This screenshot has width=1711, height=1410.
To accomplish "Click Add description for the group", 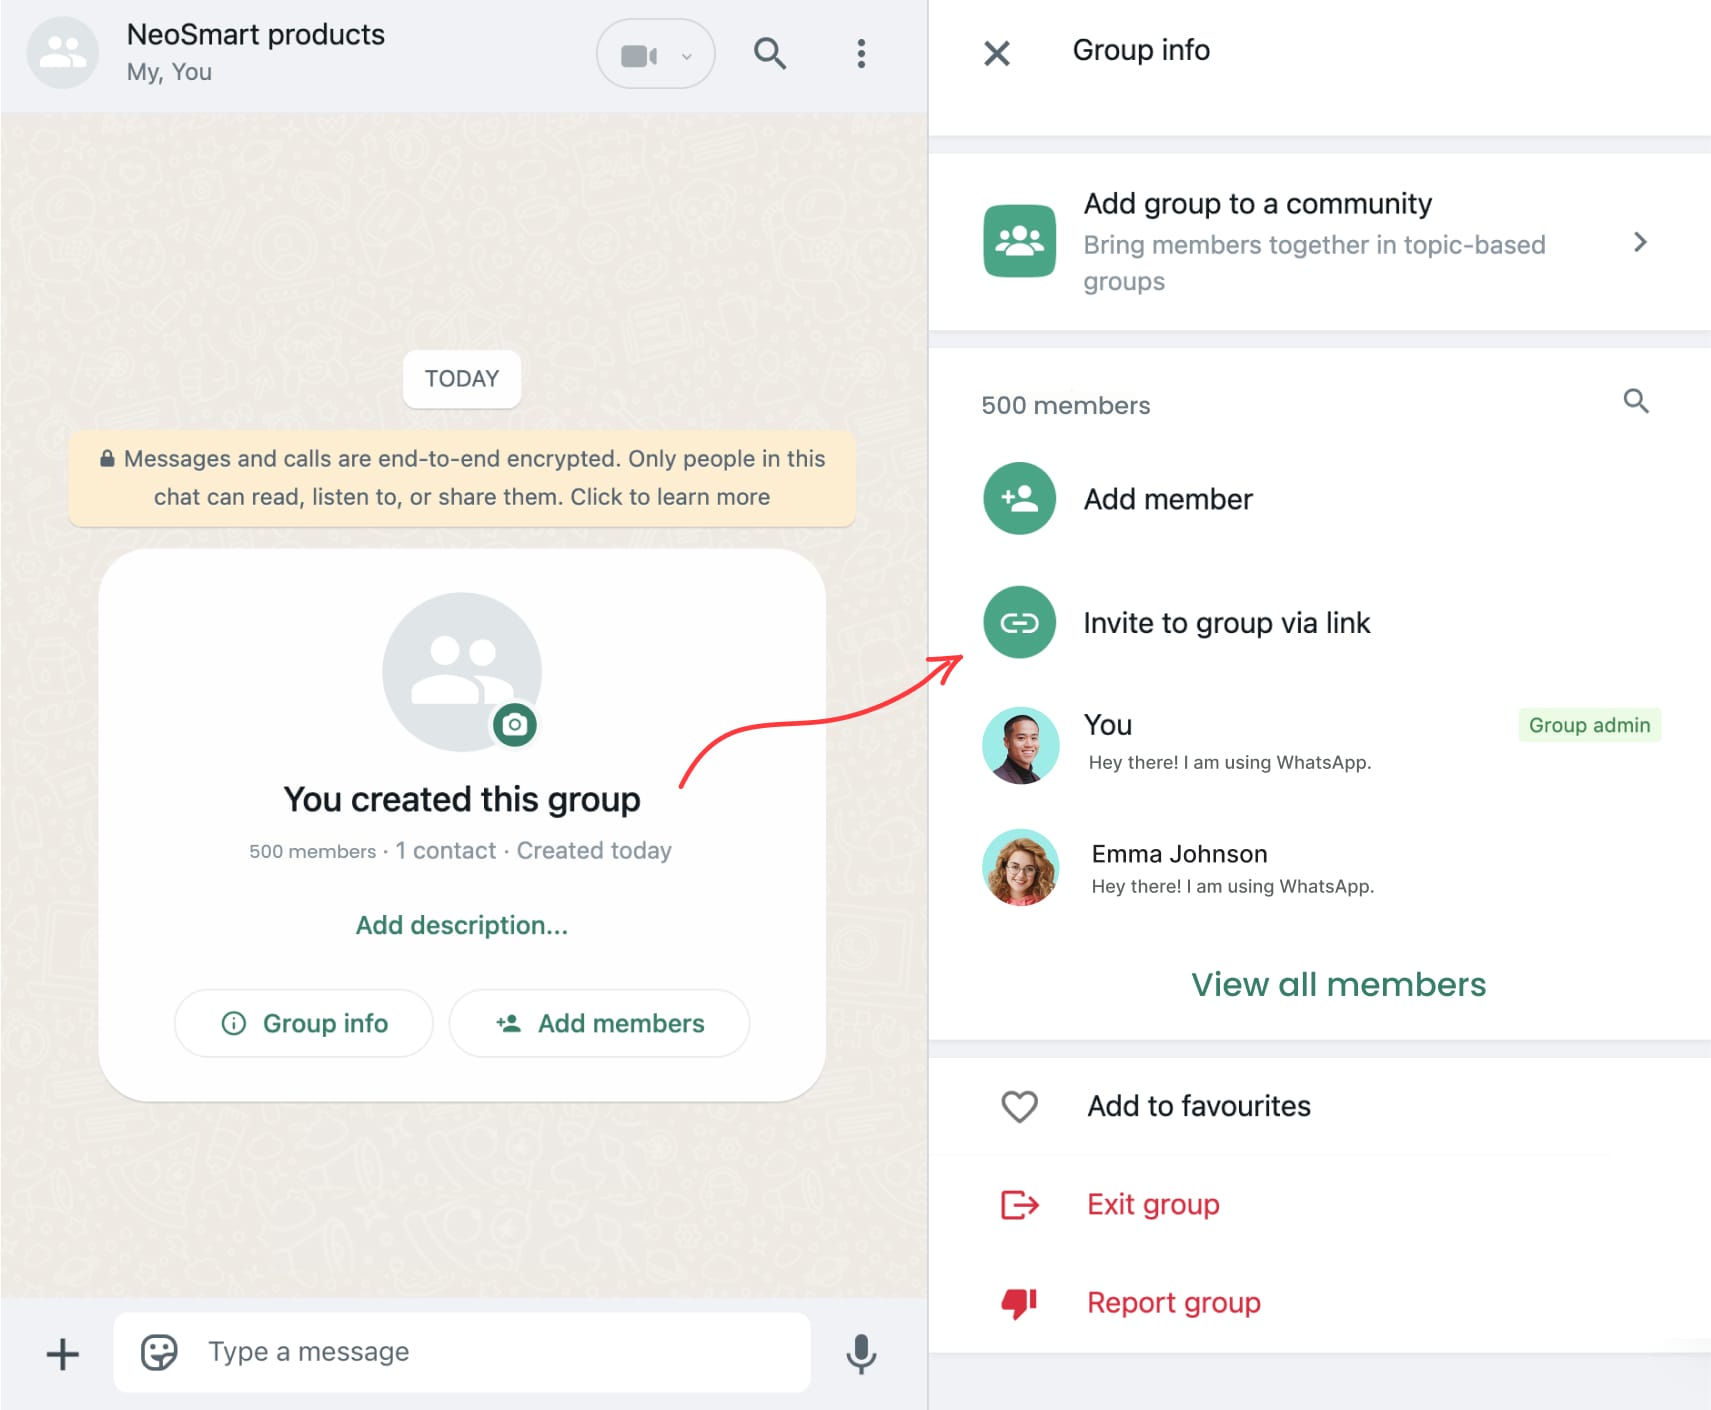I will (x=461, y=925).
